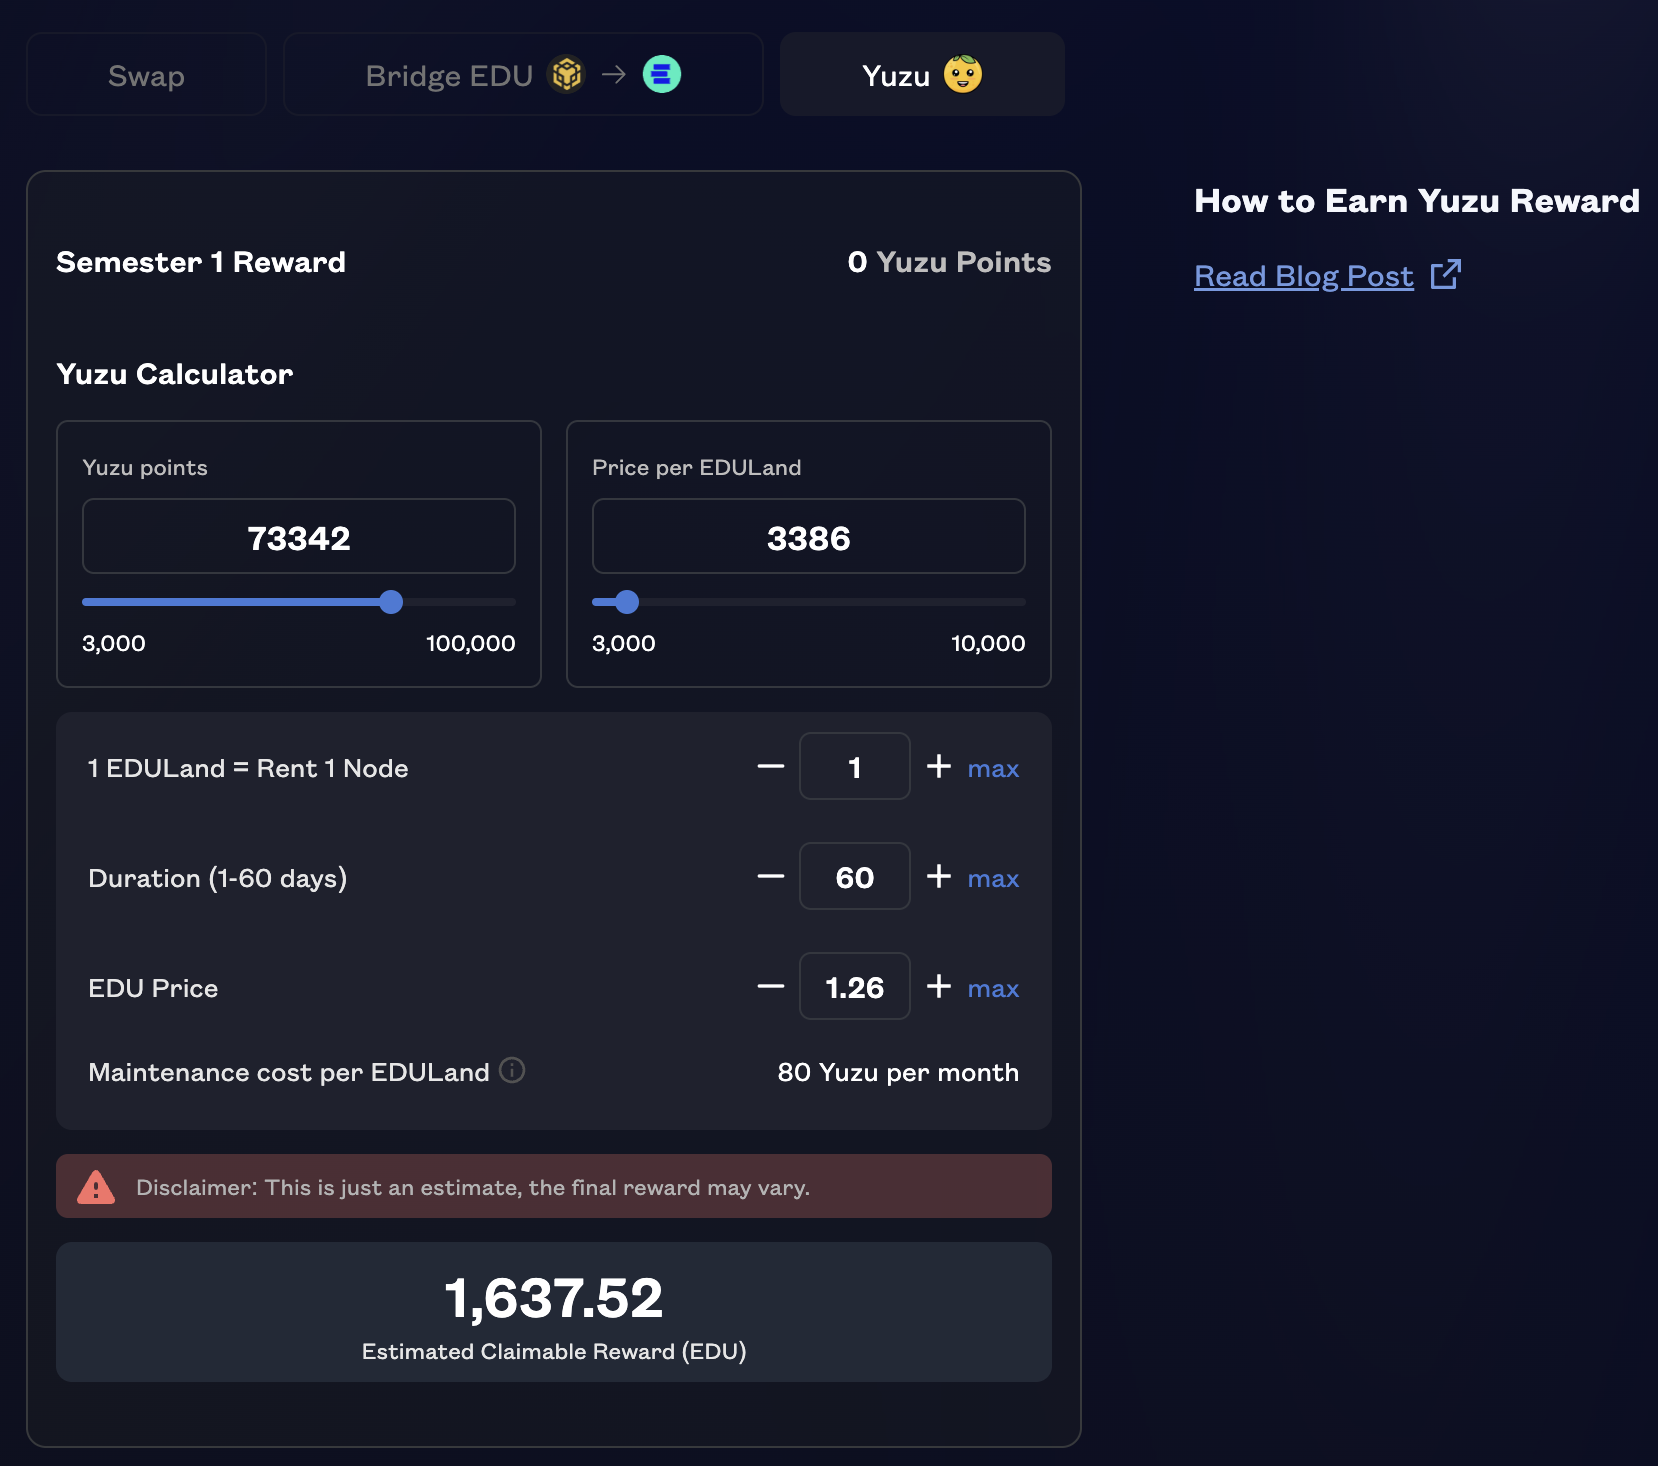Click the external link icon next to Read Blog Post
Screen dimensions: 1658x1466
pyautogui.click(x=1445, y=275)
